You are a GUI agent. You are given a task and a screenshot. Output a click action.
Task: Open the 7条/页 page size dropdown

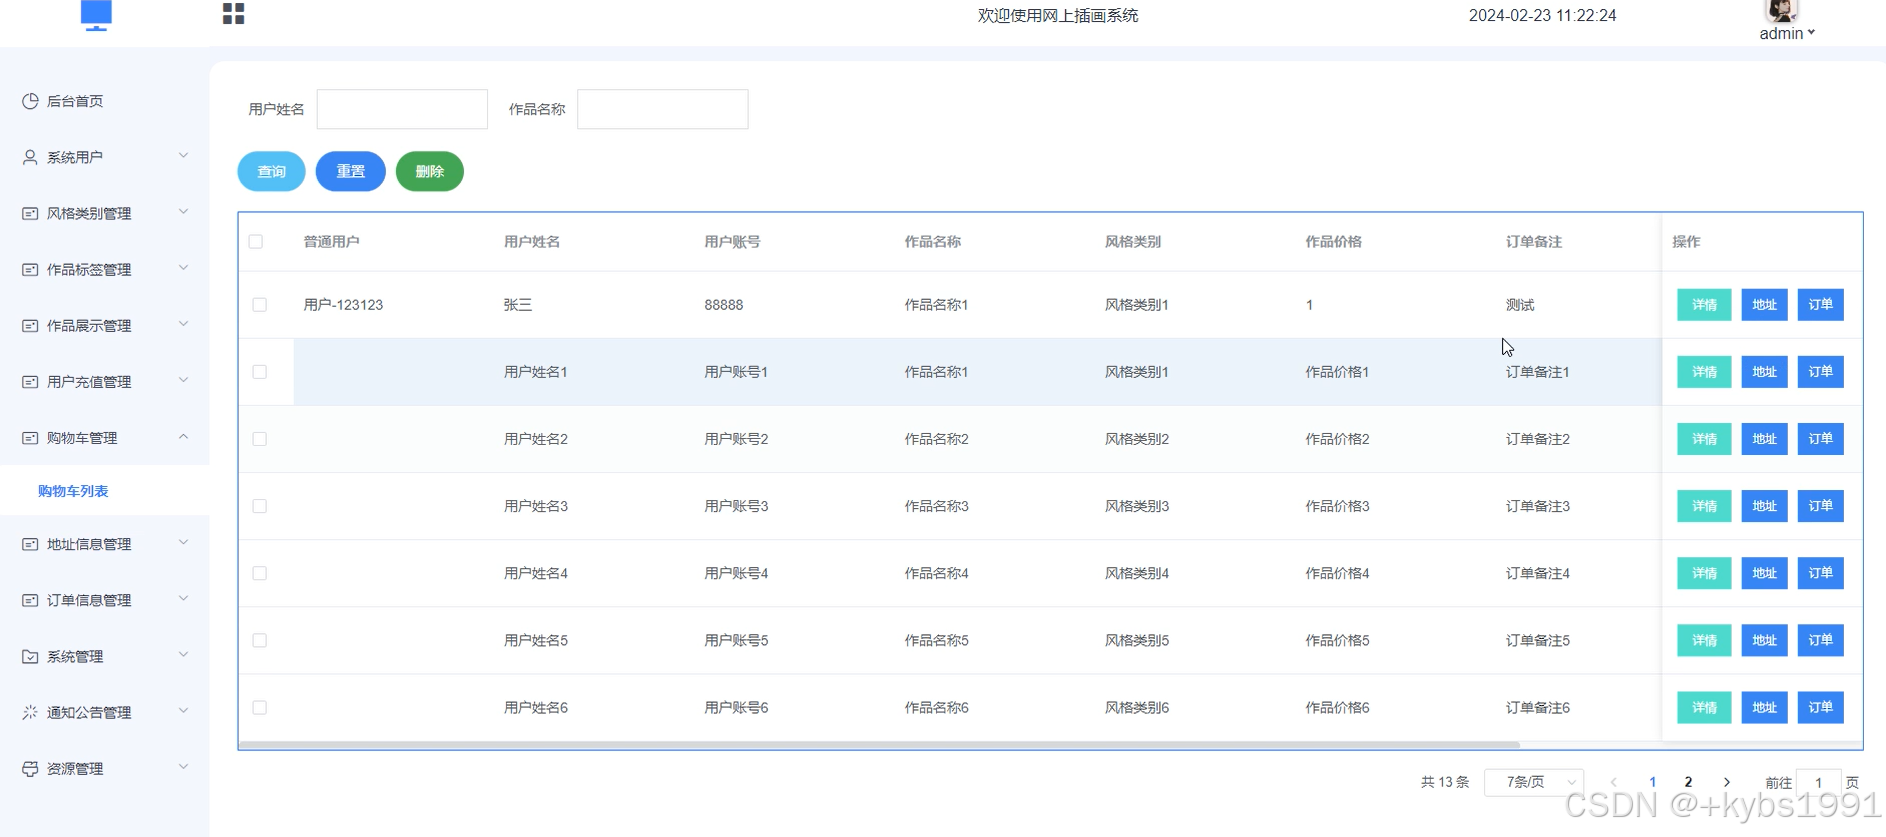pyautogui.click(x=1535, y=782)
